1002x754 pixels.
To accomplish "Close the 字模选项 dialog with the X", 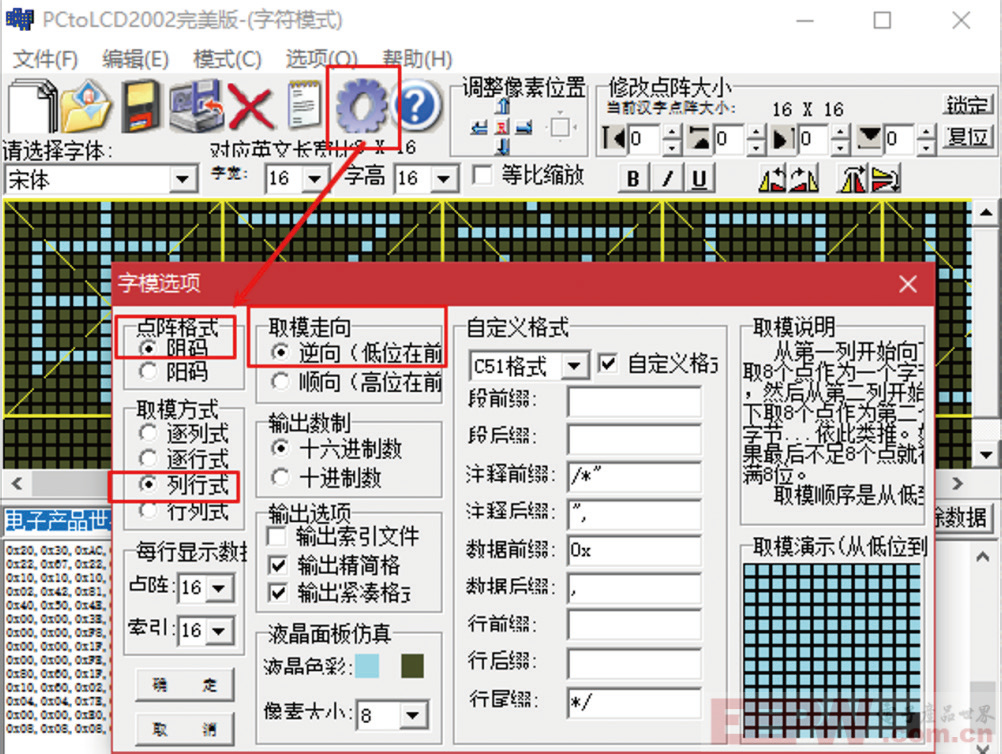I will 907,284.
